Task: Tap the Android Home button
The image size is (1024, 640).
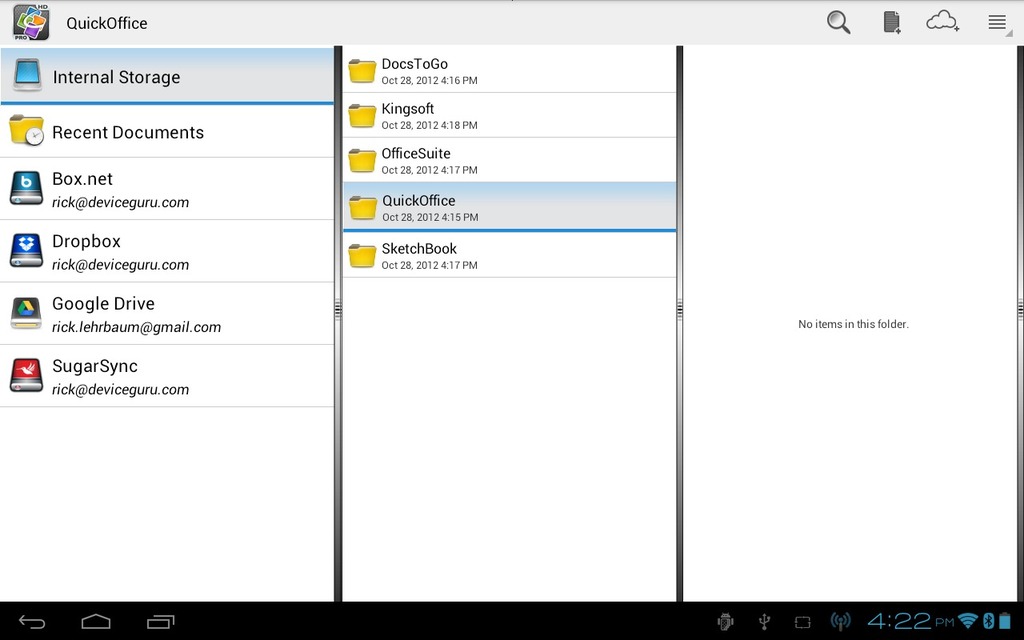Action: [95, 621]
